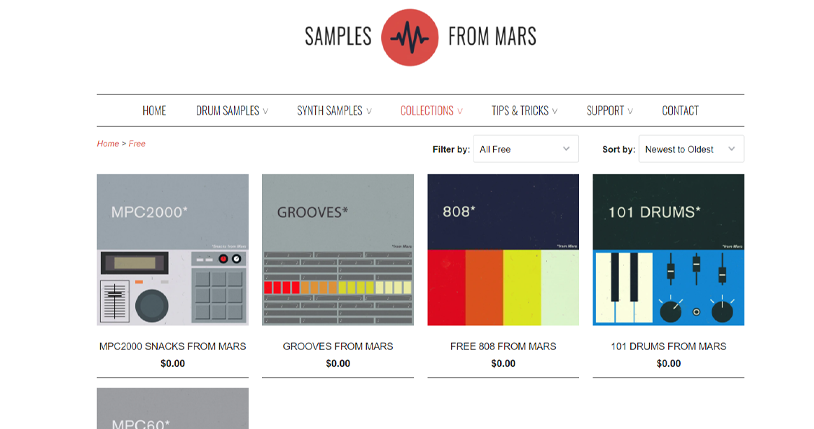Image resolution: width=814 pixels, height=429 pixels.
Task: Open the GROOVES product thumbnail
Action: tap(338, 250)
